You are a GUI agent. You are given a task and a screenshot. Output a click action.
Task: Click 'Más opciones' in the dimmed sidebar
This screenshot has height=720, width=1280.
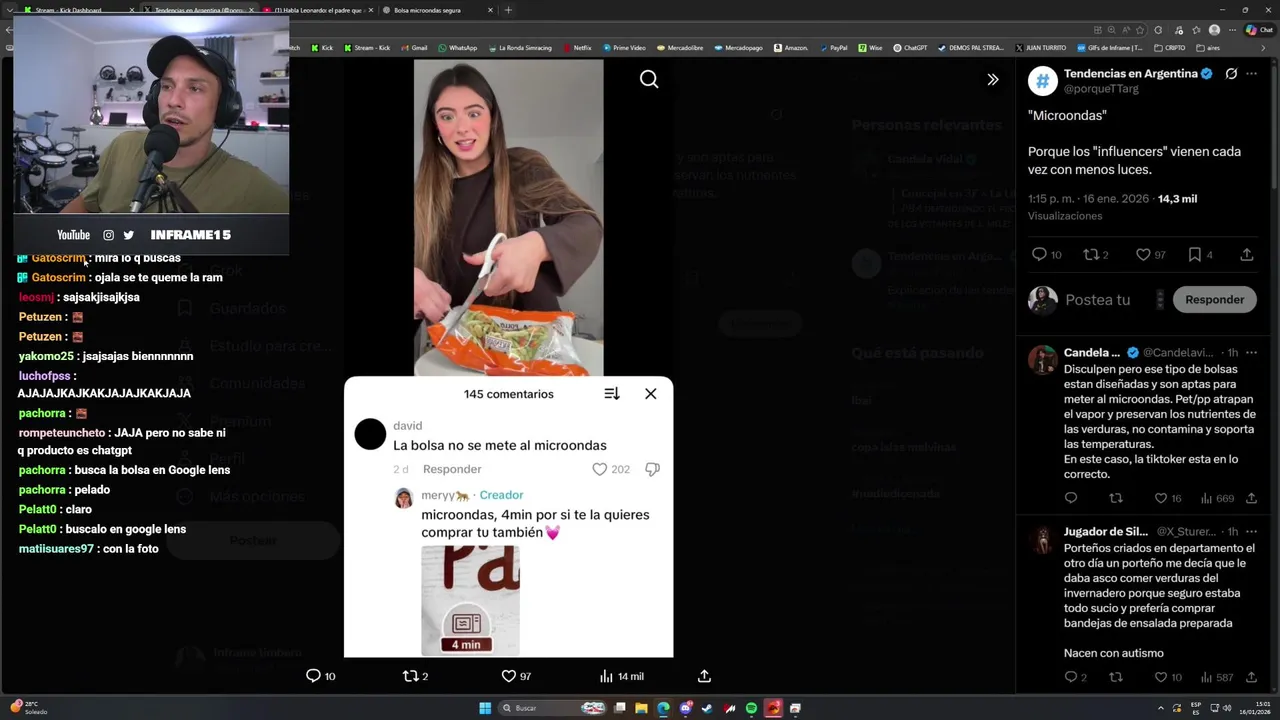coord(257,496)
